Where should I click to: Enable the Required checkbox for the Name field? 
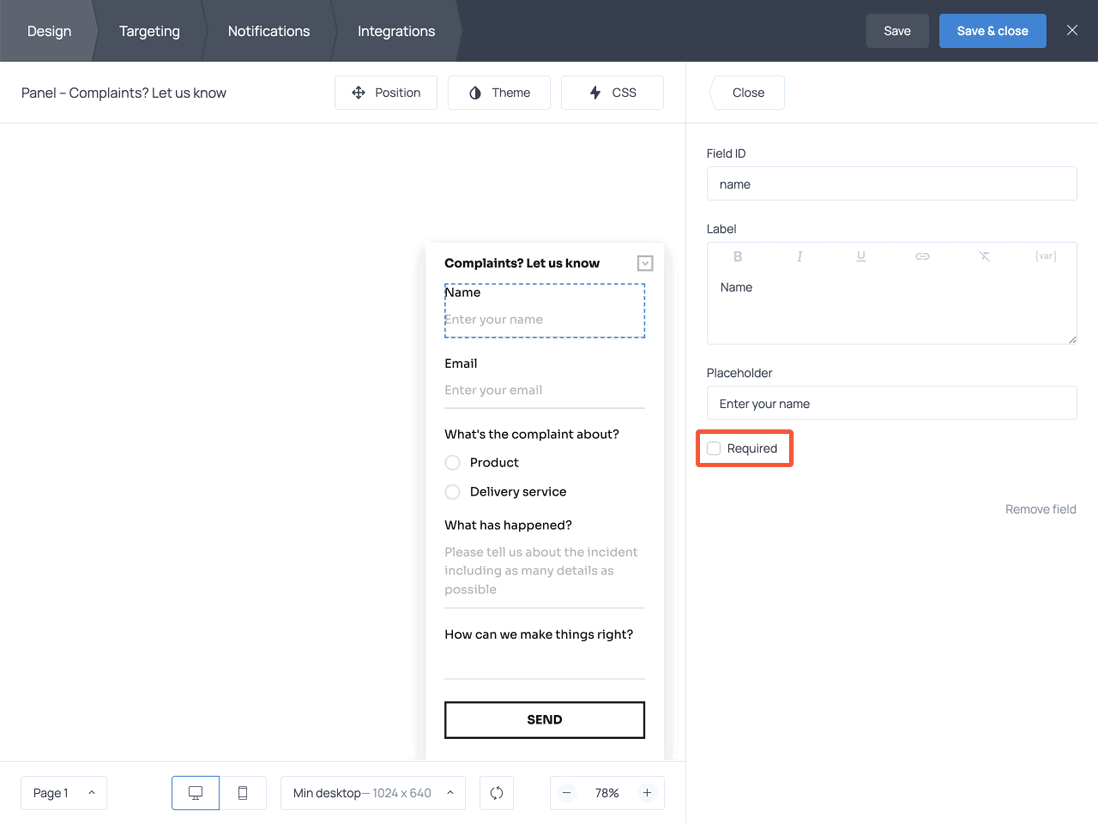pos(714,448)
